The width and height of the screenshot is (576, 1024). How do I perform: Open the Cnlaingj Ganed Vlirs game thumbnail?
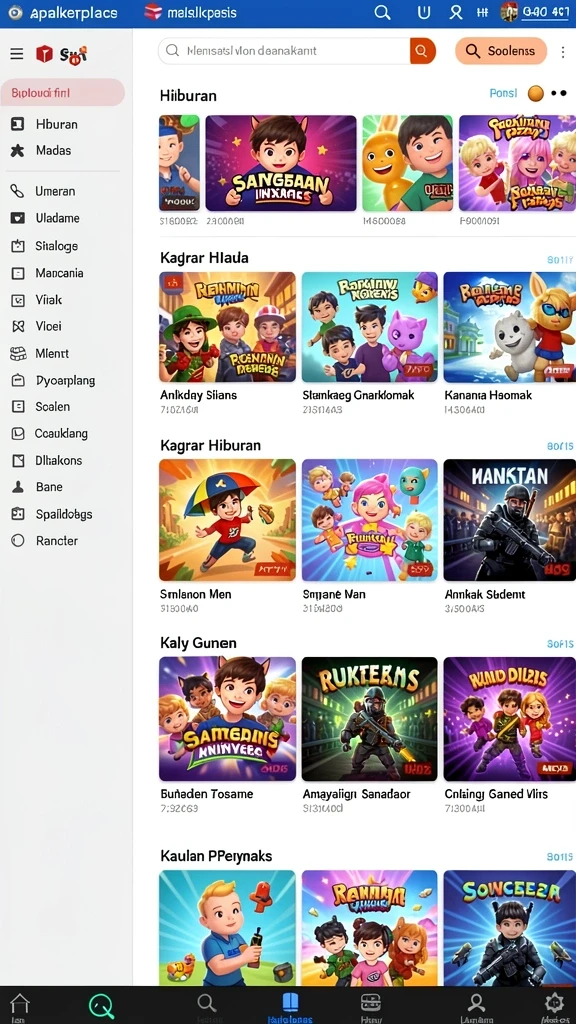coord(509,719)
